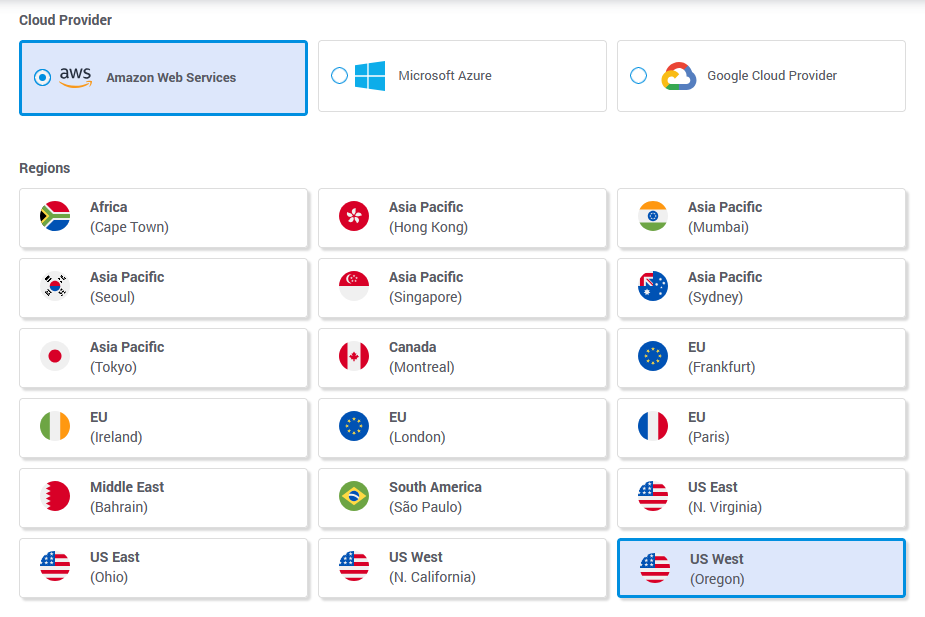Choose the Asia Pacific (Singapore) region
925x617 pixels.
point(462,287)
